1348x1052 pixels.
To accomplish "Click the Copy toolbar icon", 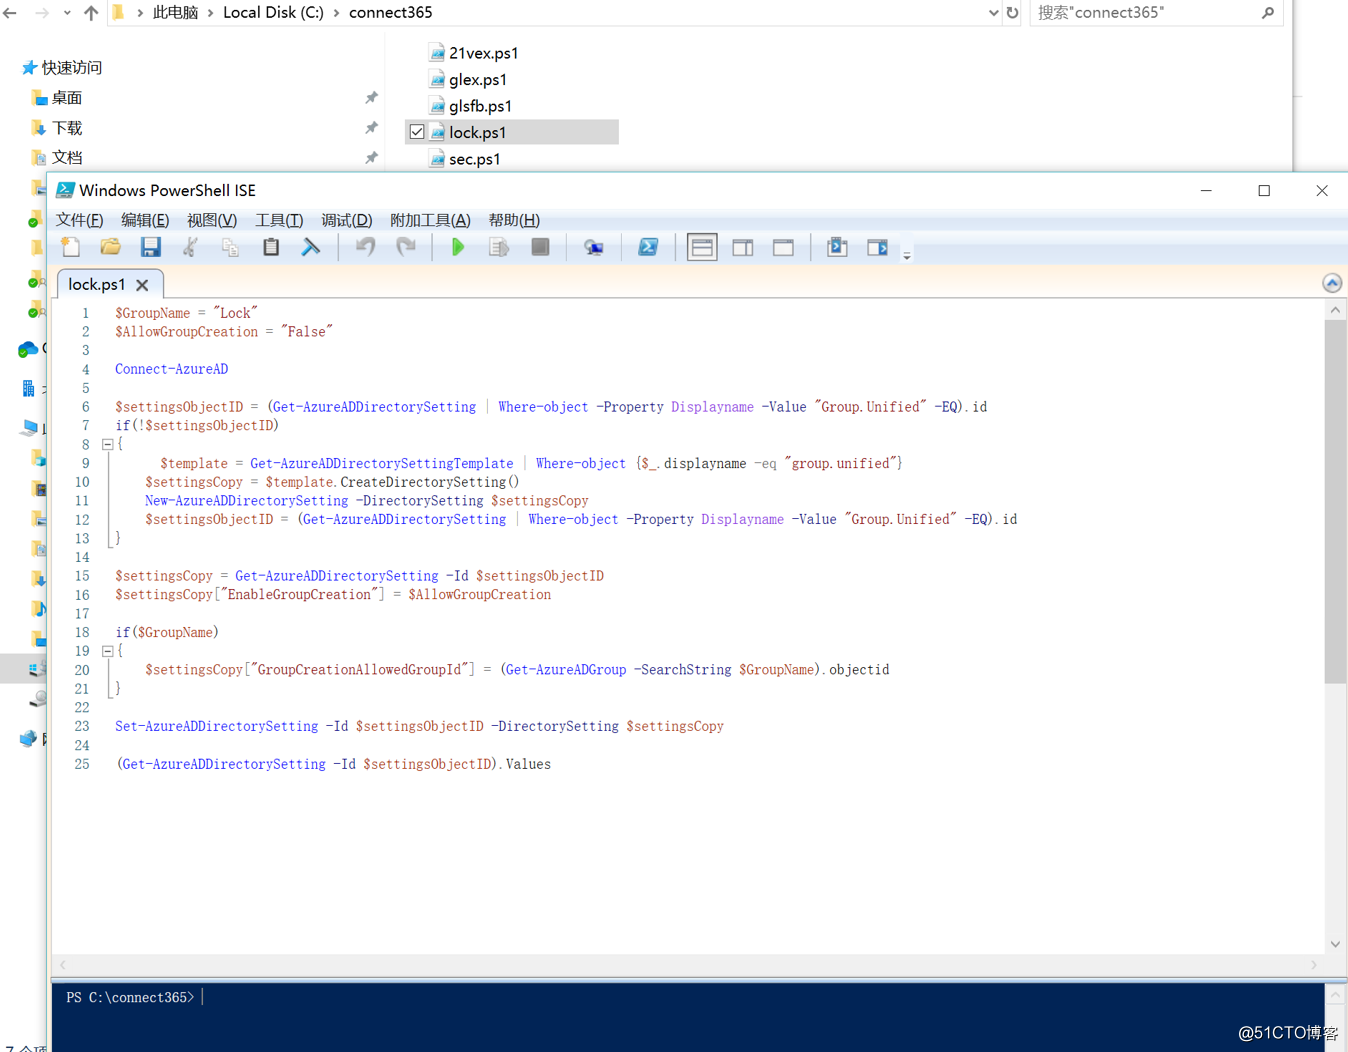I will pos(230,247).
